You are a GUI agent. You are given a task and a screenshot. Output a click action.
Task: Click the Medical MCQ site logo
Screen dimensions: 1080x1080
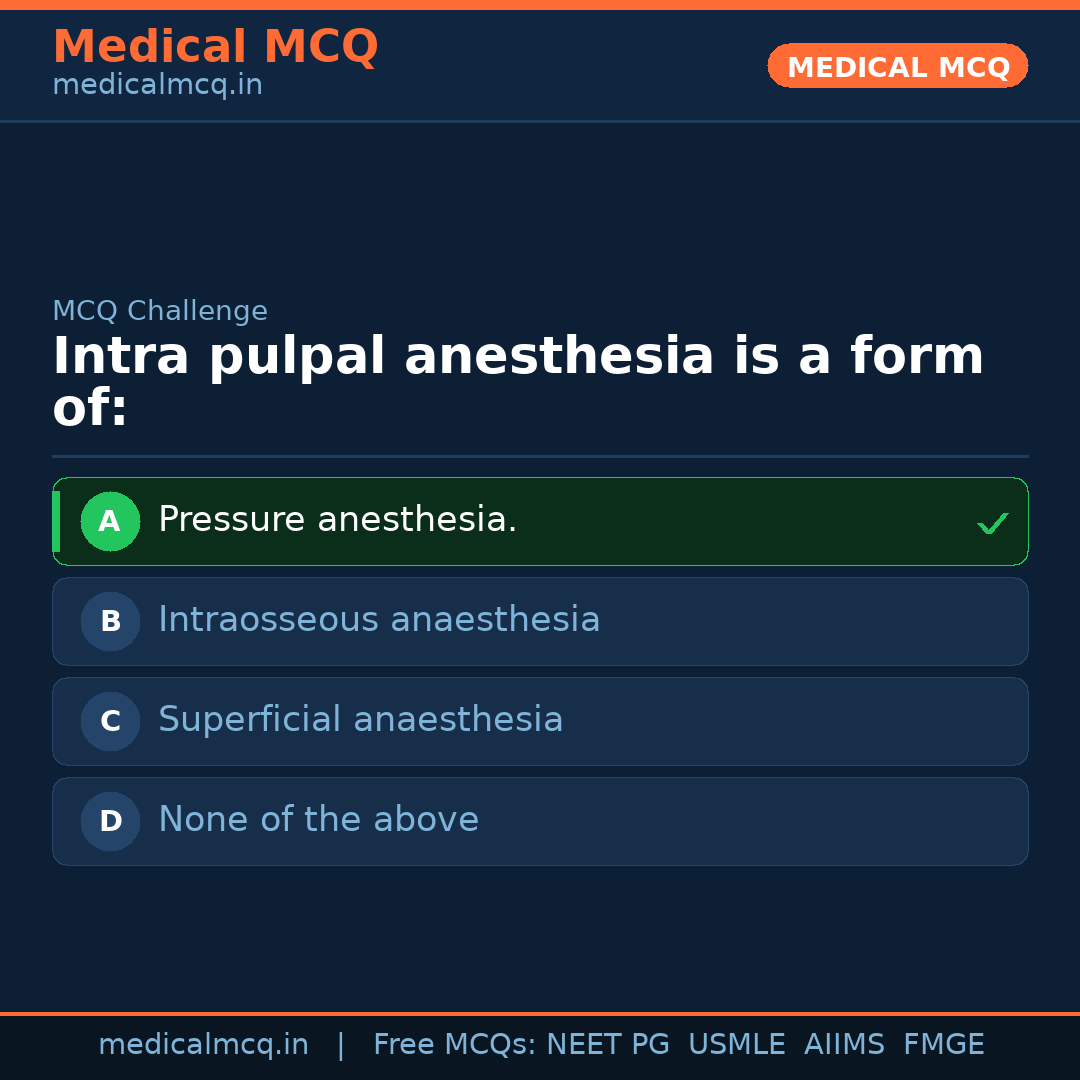215,47
